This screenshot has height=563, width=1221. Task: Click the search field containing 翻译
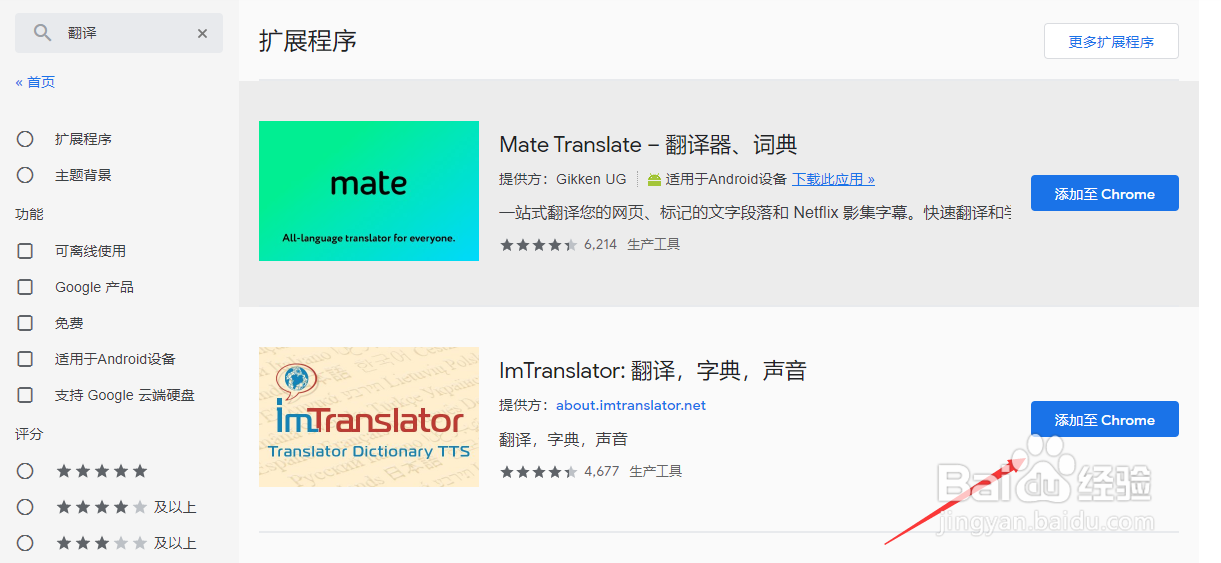pos(119,33)
